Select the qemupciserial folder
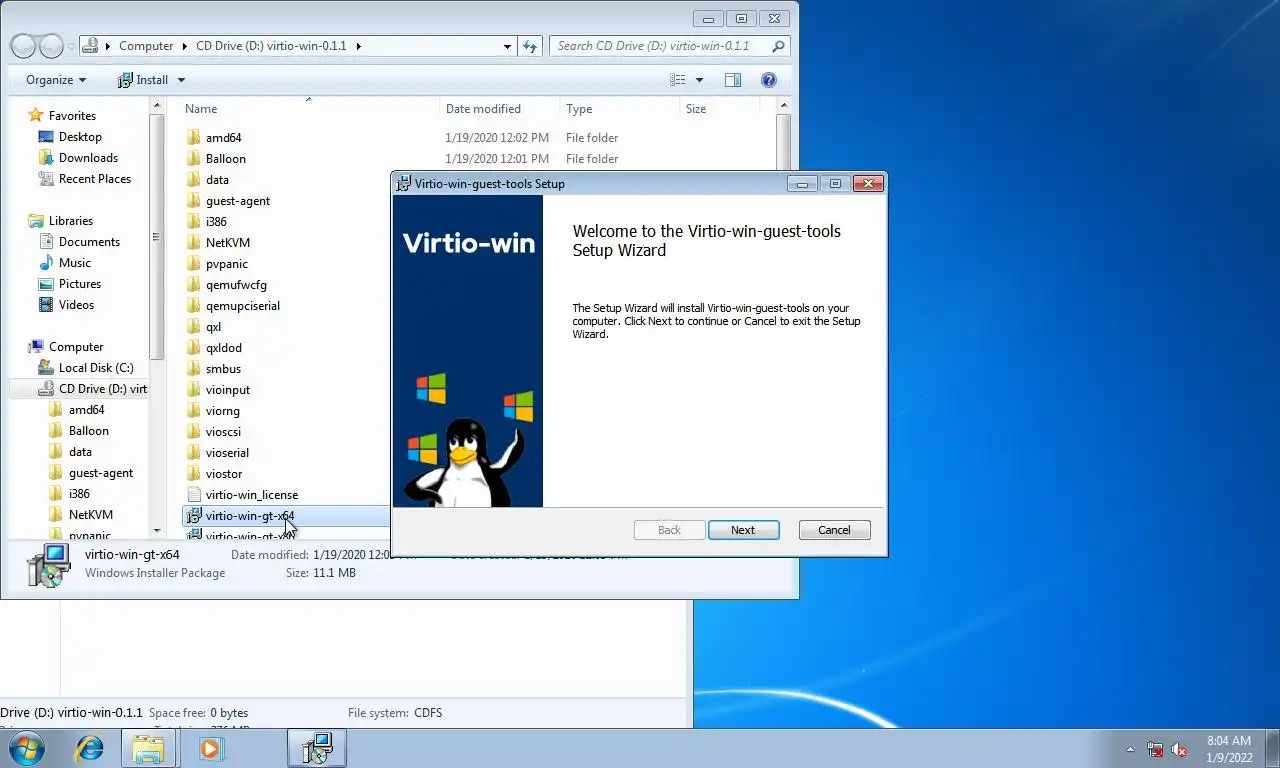This screenshot has width=1280, height=768. click(243, 306)
